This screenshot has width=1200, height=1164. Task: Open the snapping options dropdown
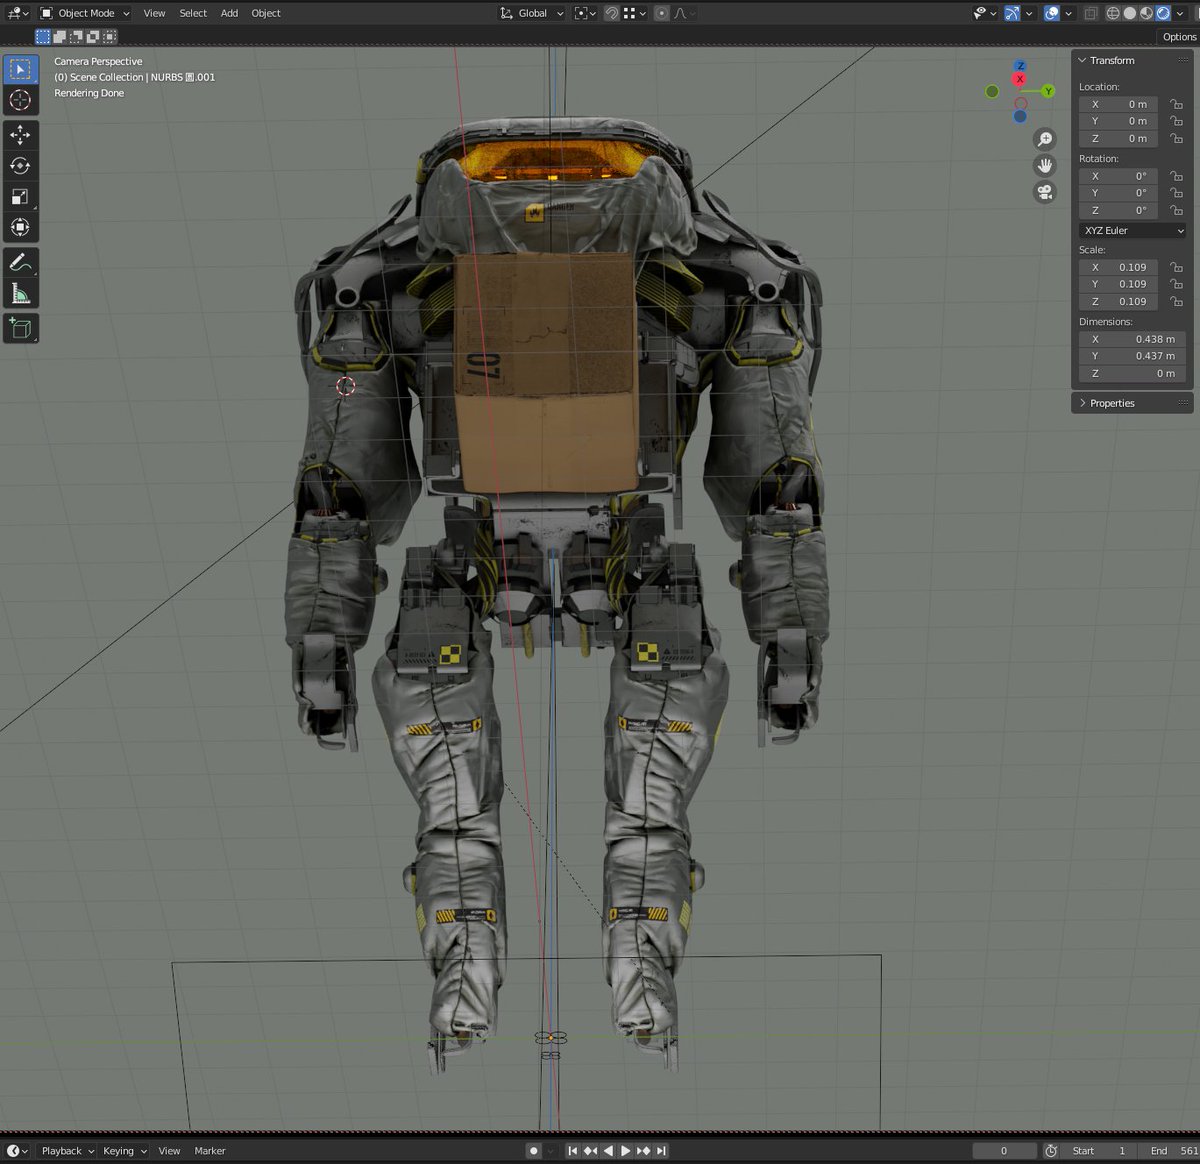pyautogui.click(x=633, y=13)
